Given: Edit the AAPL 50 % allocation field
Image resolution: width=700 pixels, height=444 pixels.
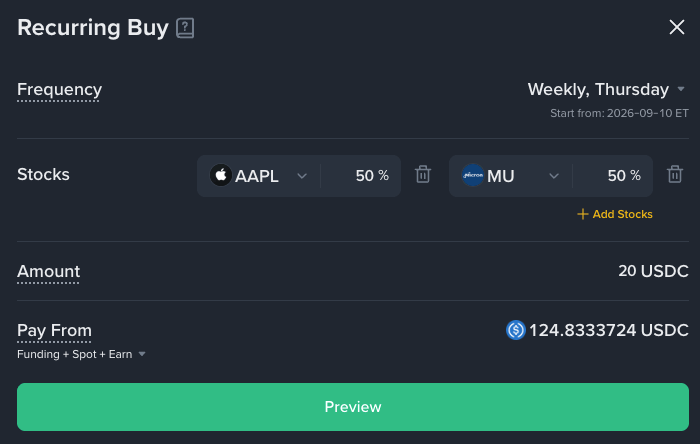Looking at the screenshot, I should [361, 176].
